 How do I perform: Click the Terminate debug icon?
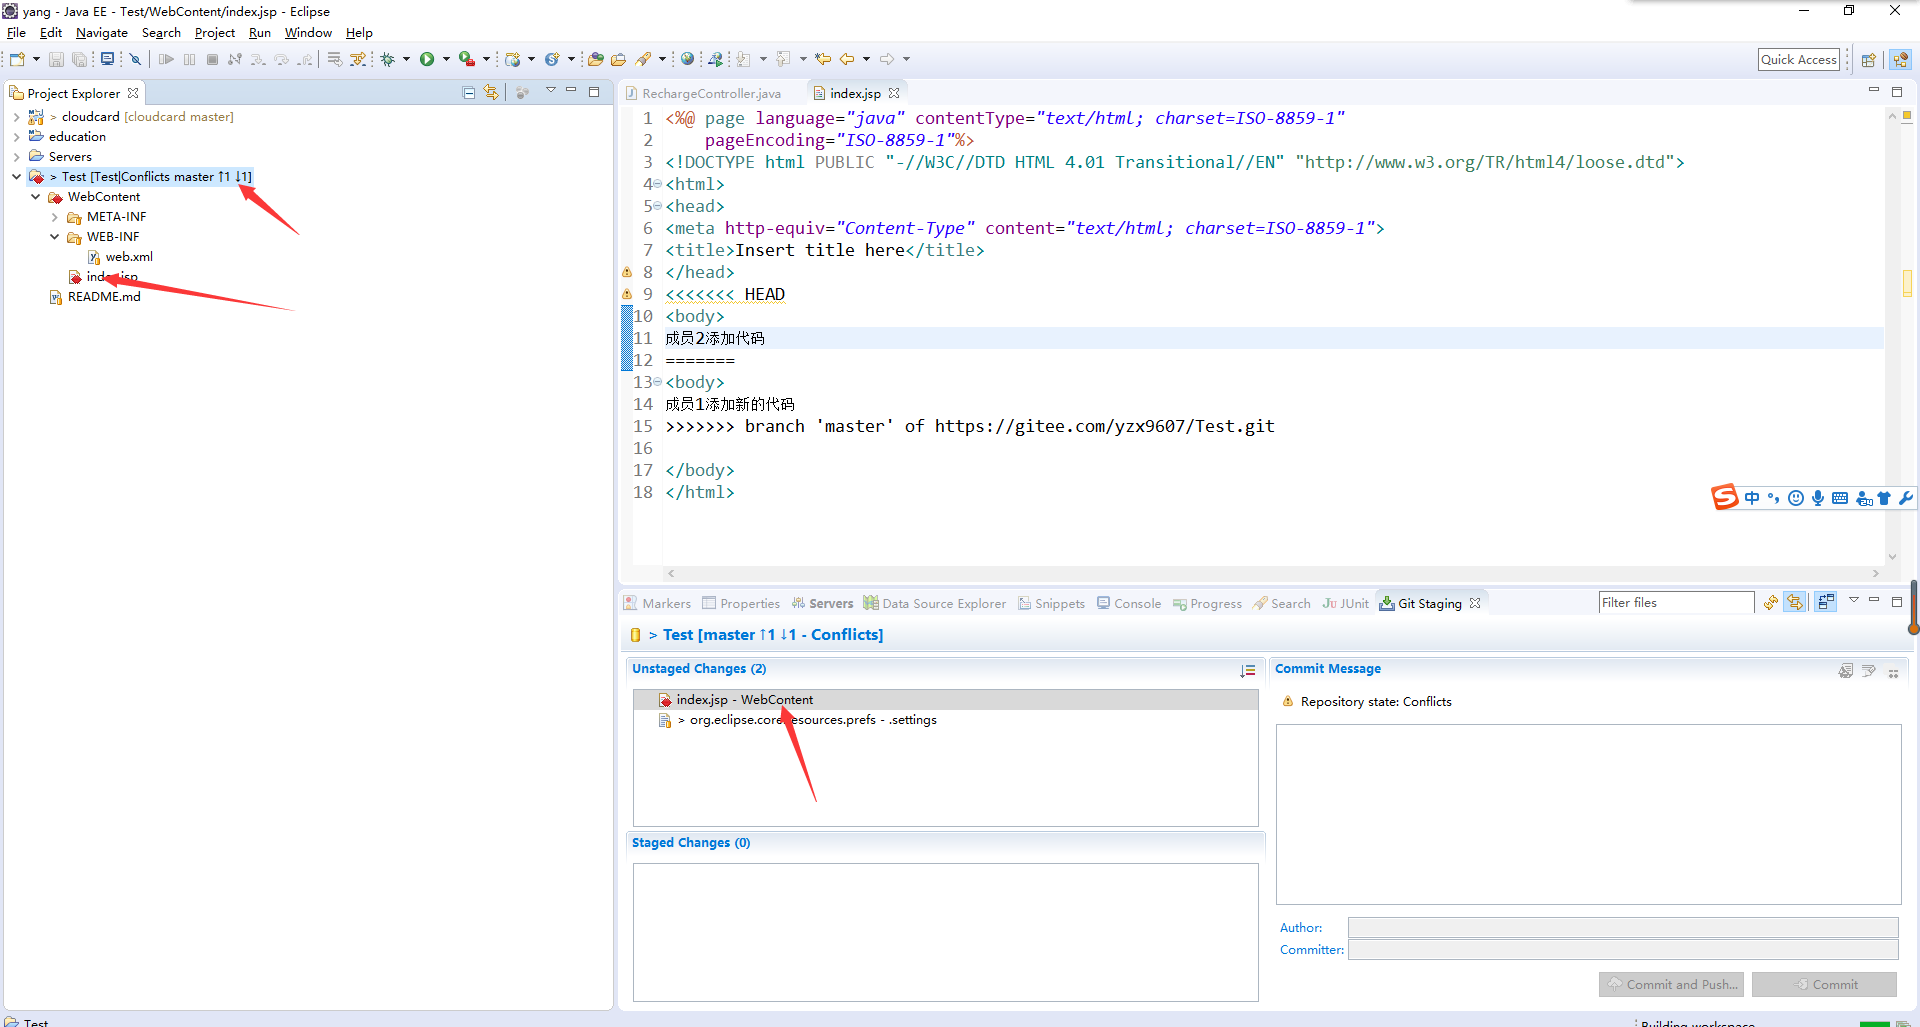[x=212, y=59]
